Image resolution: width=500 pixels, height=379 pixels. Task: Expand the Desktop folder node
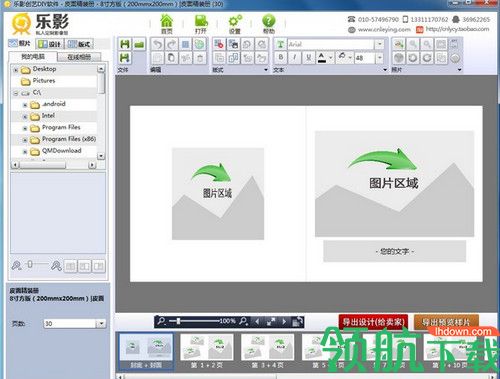pyautogui.click(x=16, y=70)
